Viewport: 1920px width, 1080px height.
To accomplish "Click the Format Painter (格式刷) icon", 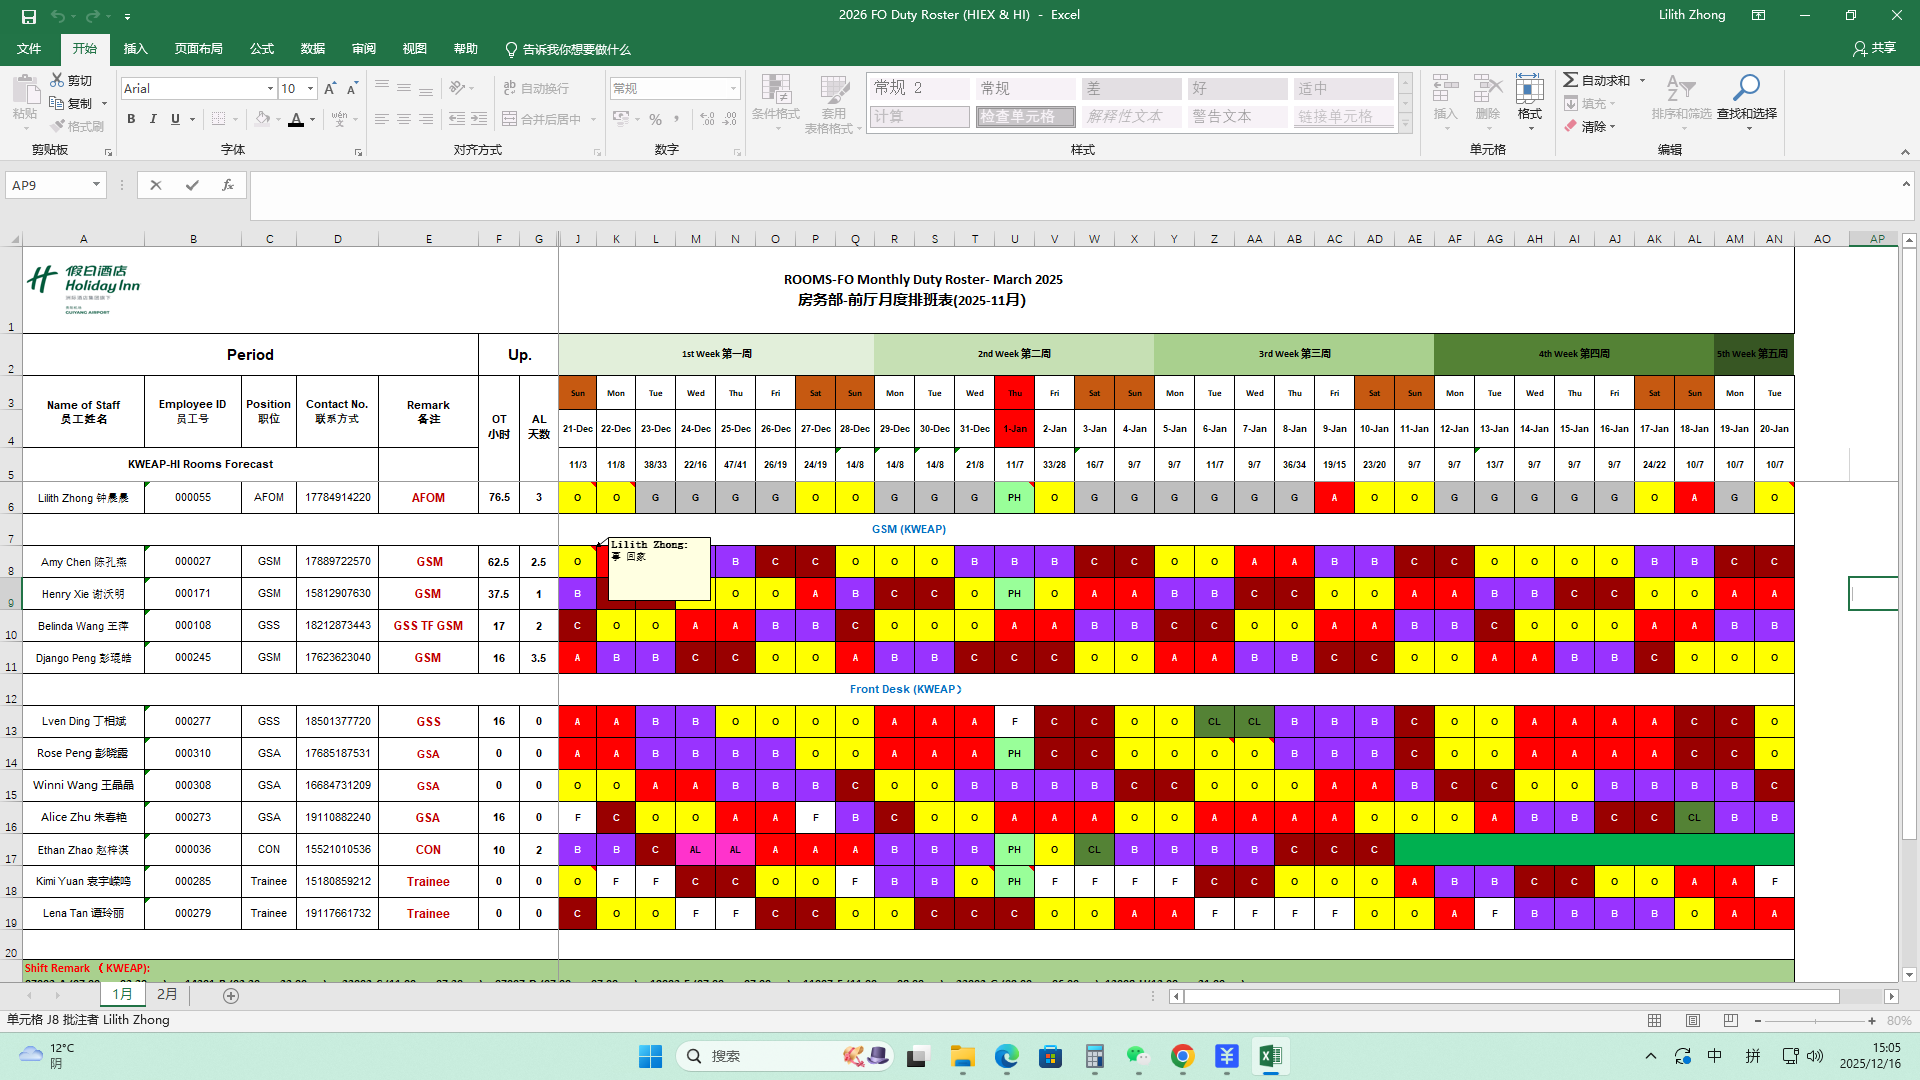I will tap(58, 126).
